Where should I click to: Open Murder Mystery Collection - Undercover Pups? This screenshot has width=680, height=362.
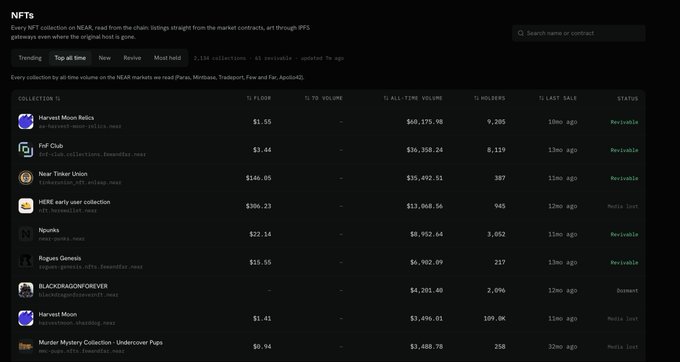(101, 342)
